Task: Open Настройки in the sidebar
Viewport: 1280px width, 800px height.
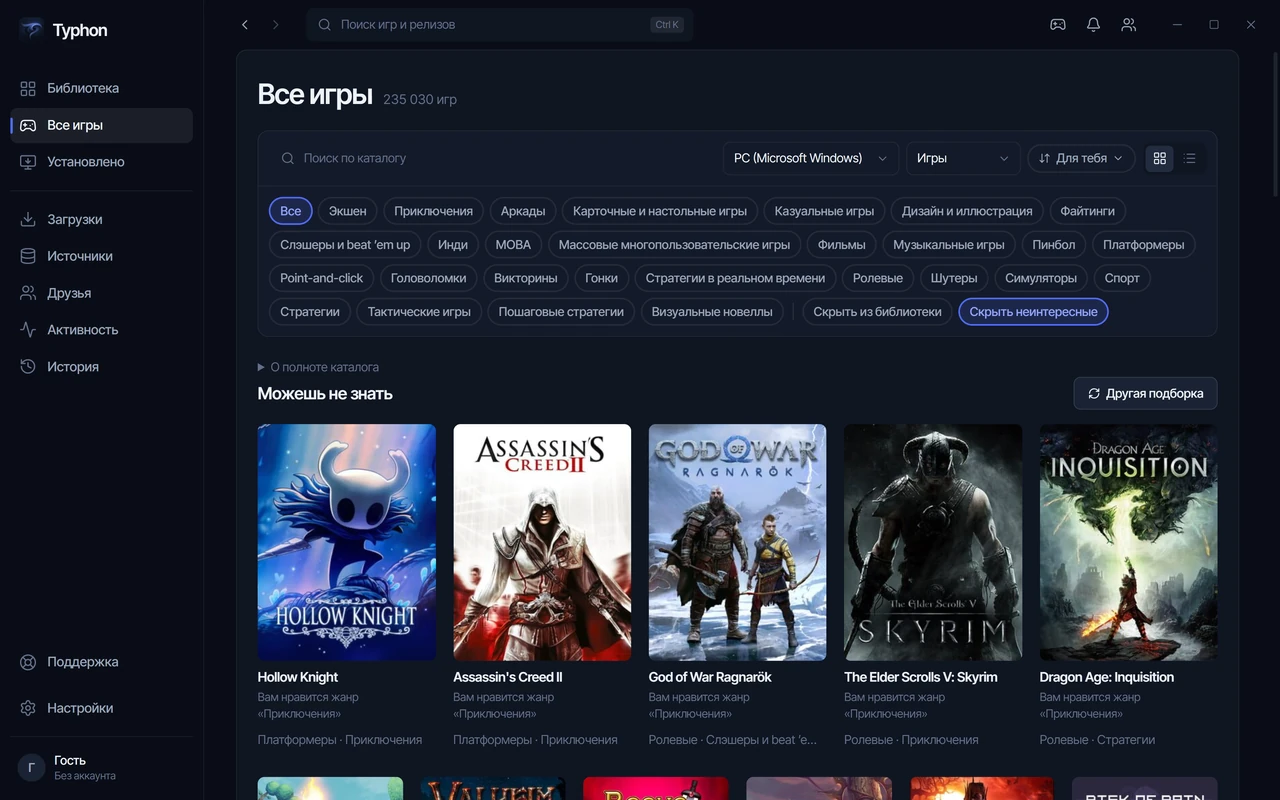Action: [x=101, y=708]
